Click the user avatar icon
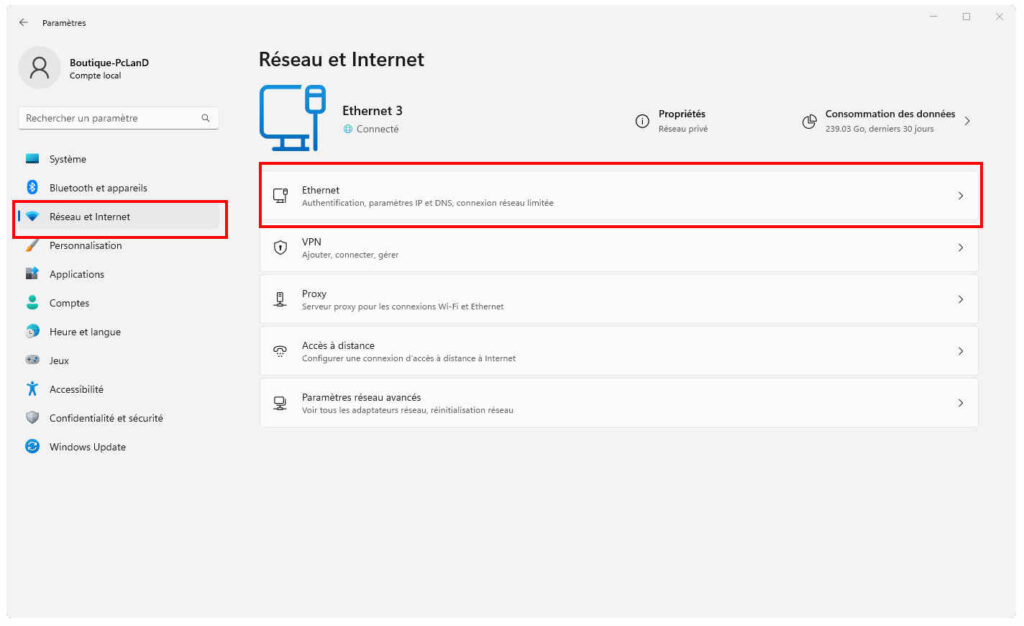 [x=39, y=67]
